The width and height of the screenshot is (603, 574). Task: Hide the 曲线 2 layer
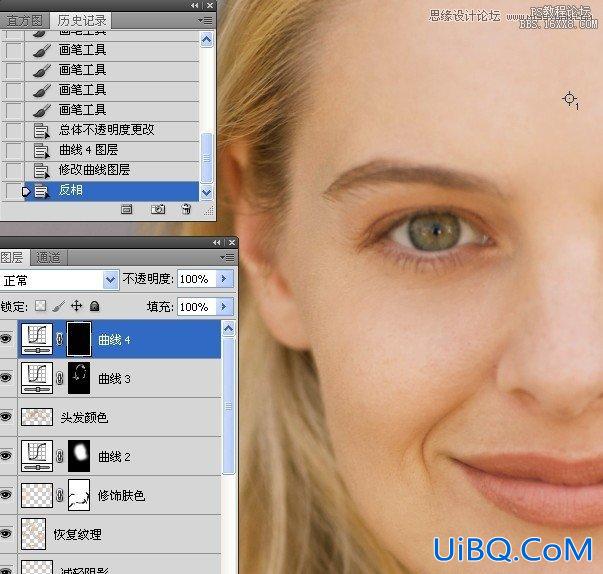click(x=6, y=456)
